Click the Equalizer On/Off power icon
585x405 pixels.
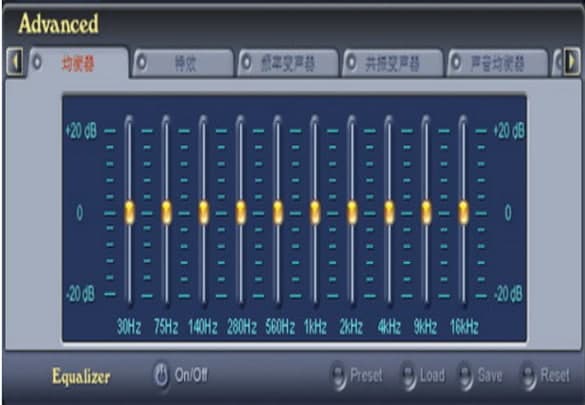pyautogui.click(x=161, y=375)
